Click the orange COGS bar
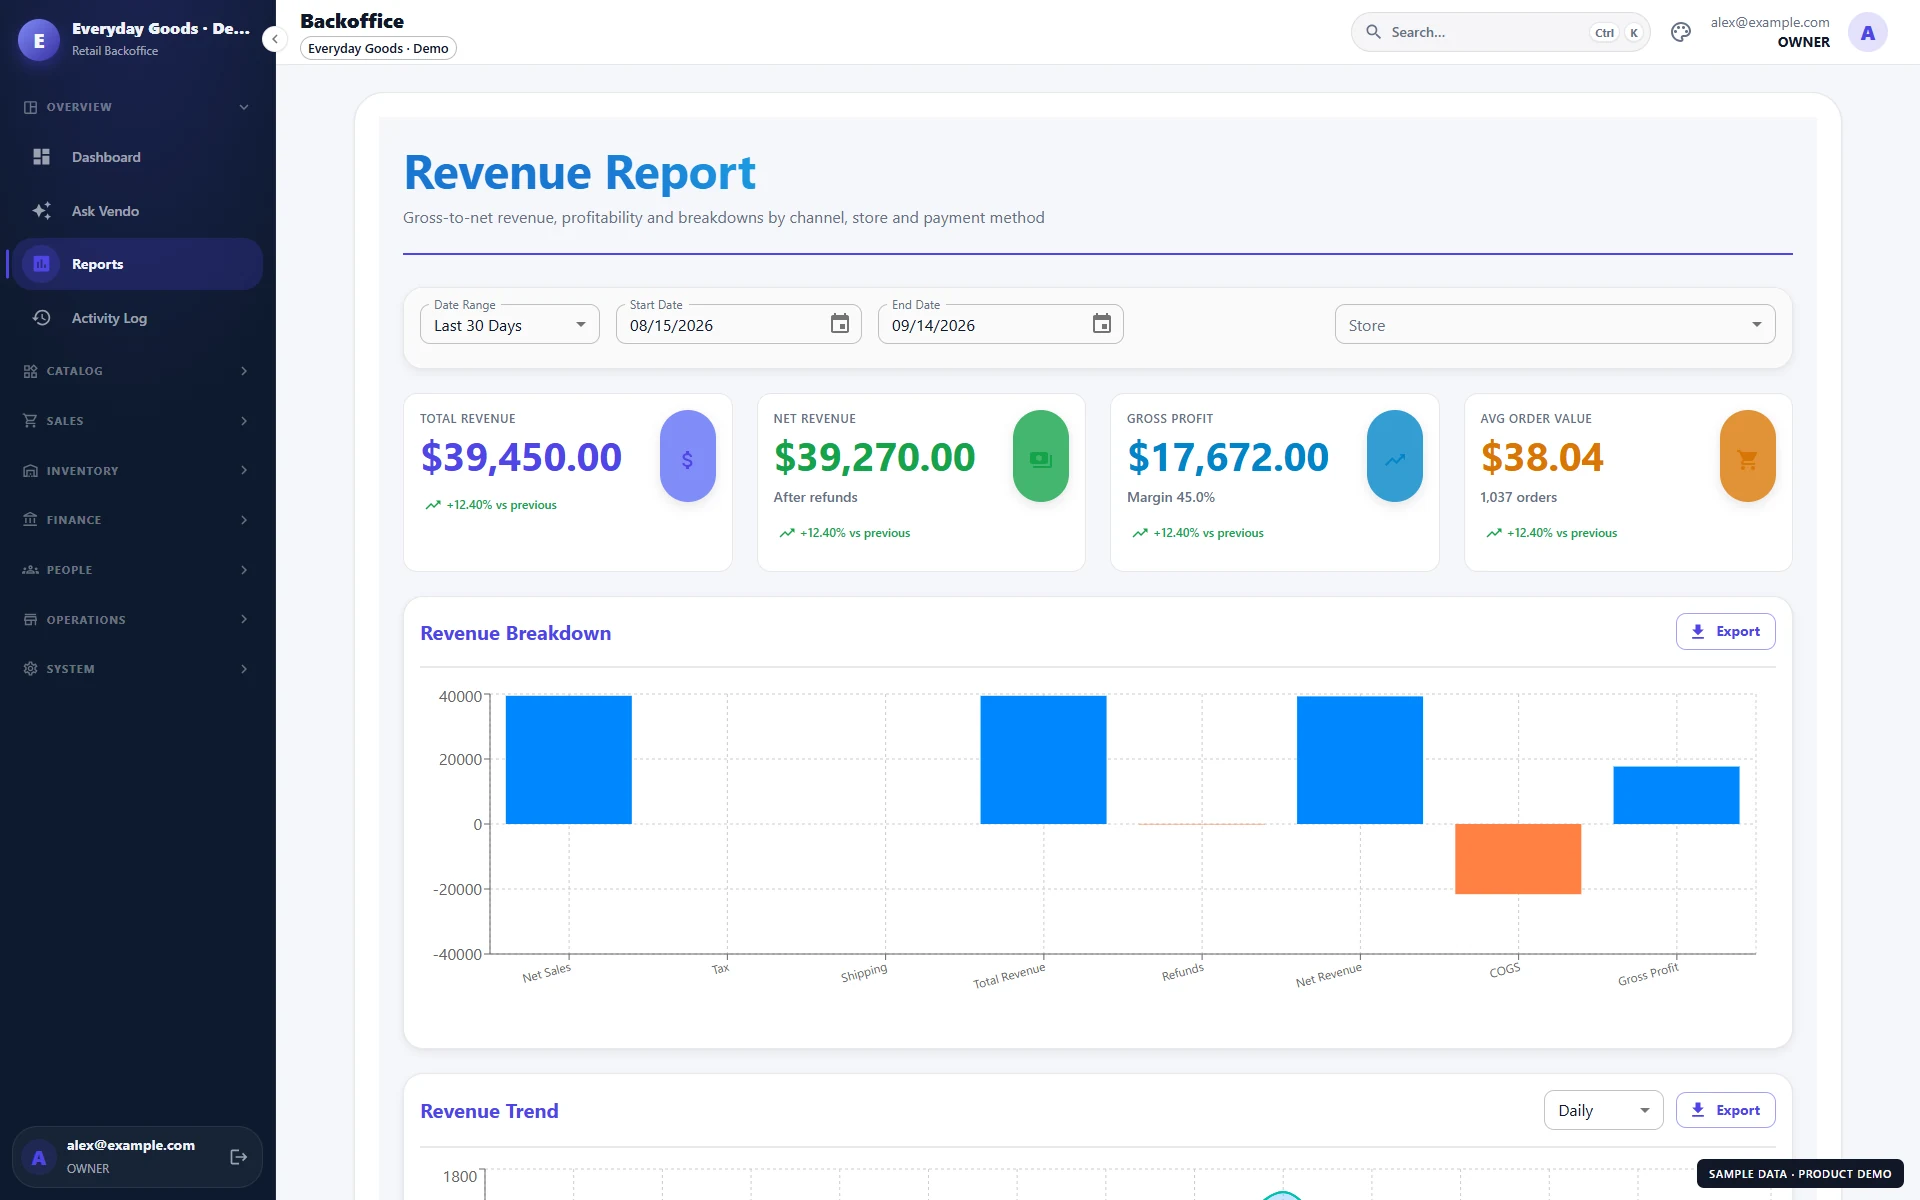 point(1518,859)
